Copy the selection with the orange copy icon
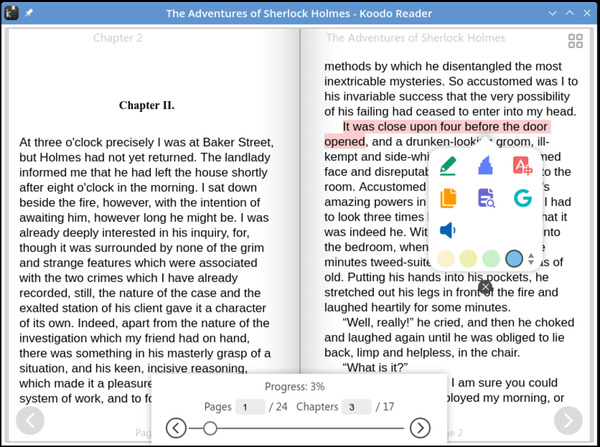Viewport: 600px width, 447px height. pos(448,198)
